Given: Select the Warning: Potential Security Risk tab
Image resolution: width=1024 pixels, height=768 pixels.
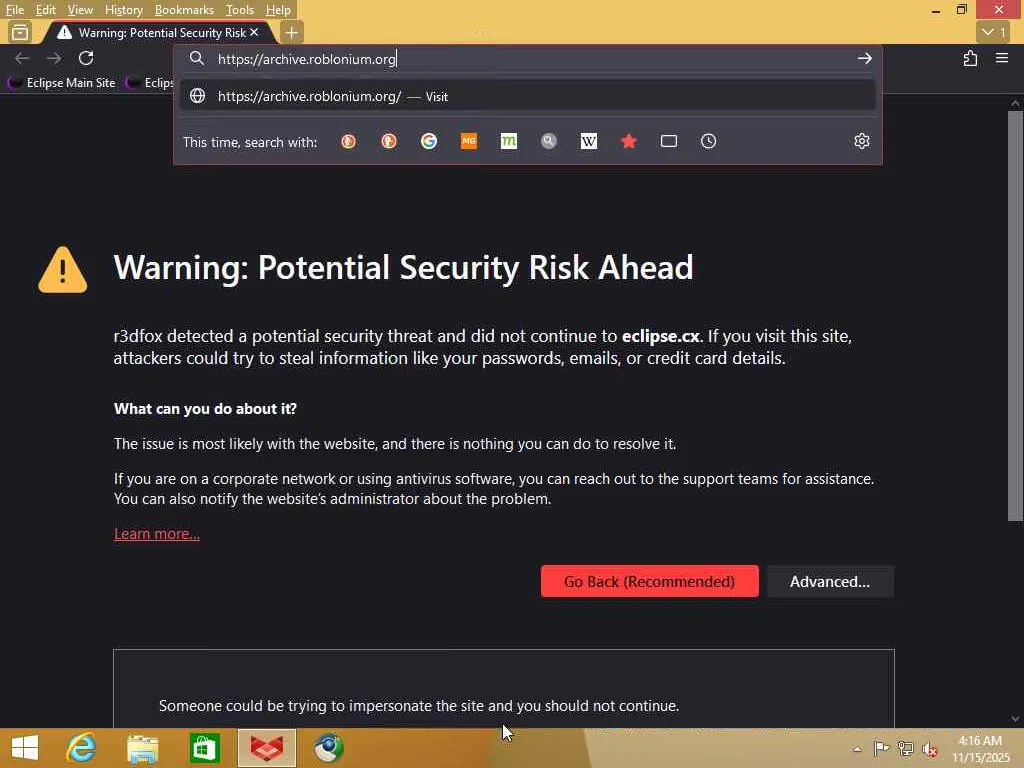Looking at the screenshot, I should [x=157, y=32].
